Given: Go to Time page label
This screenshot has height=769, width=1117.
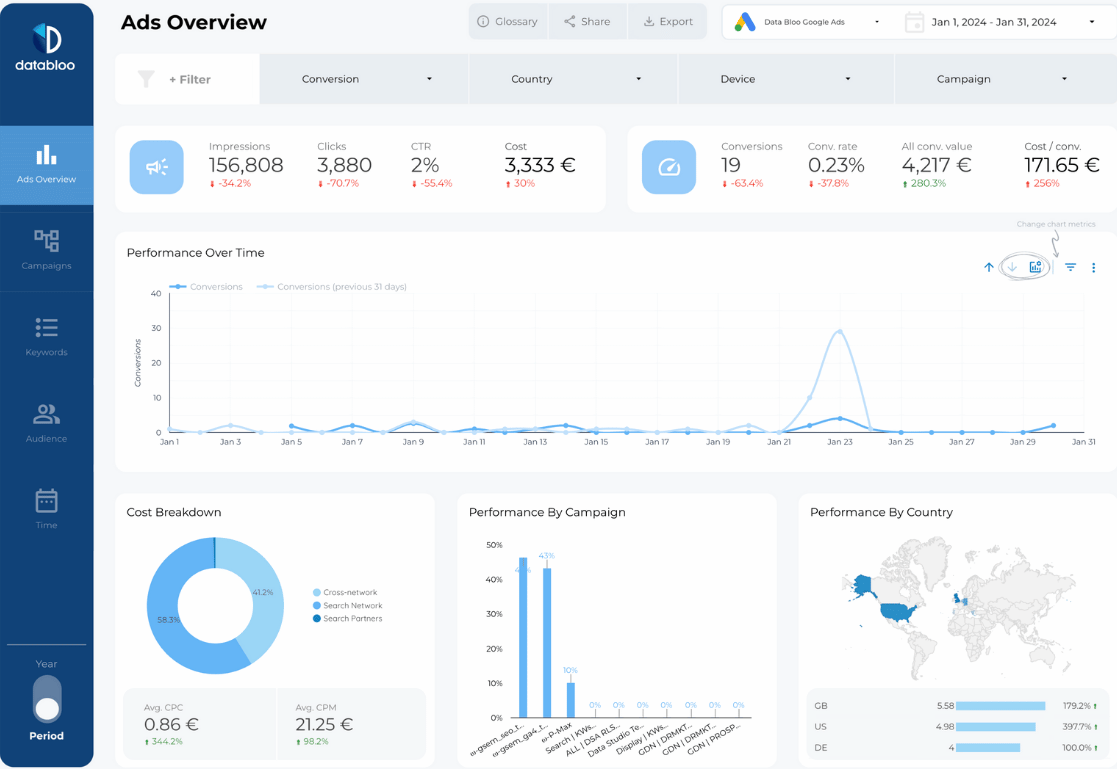Looking at the screenshot, I should pyautogui.click(x=46, y=525).
